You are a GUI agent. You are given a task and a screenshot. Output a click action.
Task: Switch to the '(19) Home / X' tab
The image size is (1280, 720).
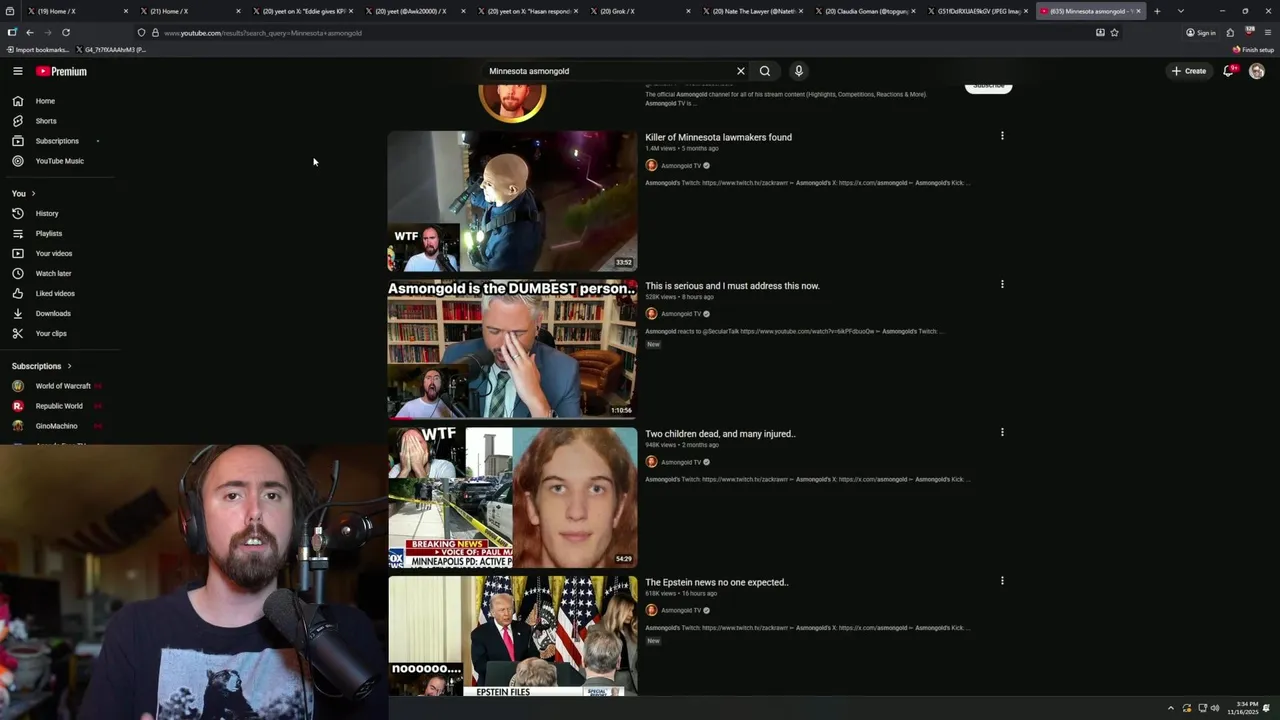click(x=76, y=11)
